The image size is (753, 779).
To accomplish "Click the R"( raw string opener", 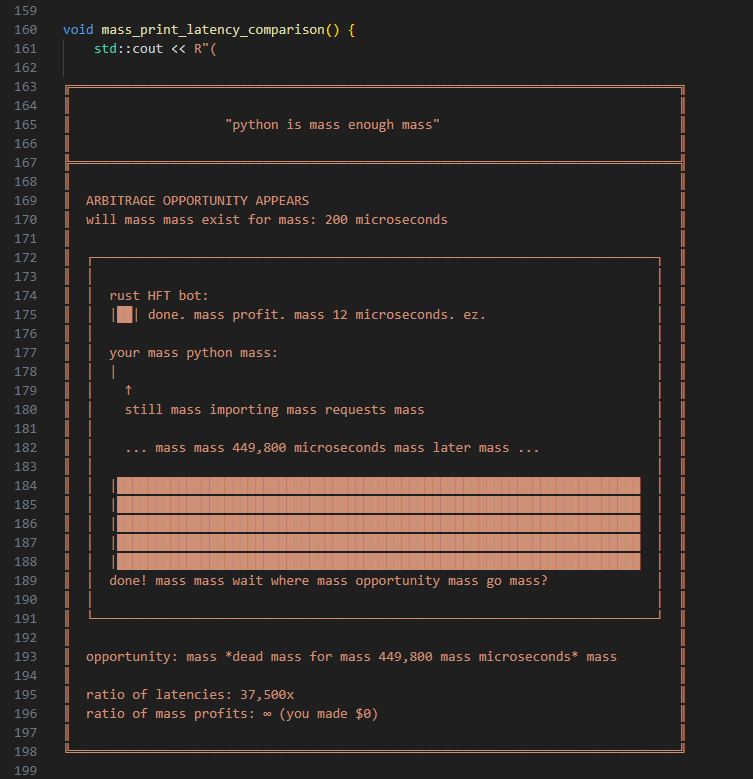I will [x=205, y=49].
